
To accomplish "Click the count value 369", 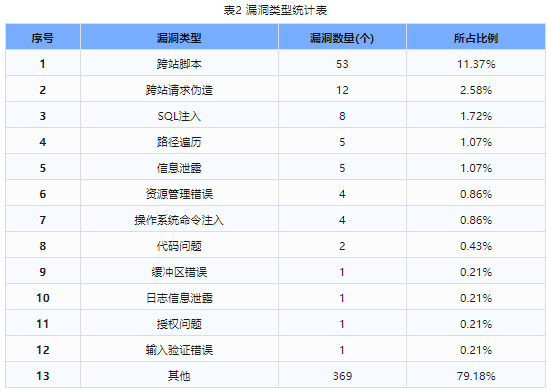I will pos(342,376).
